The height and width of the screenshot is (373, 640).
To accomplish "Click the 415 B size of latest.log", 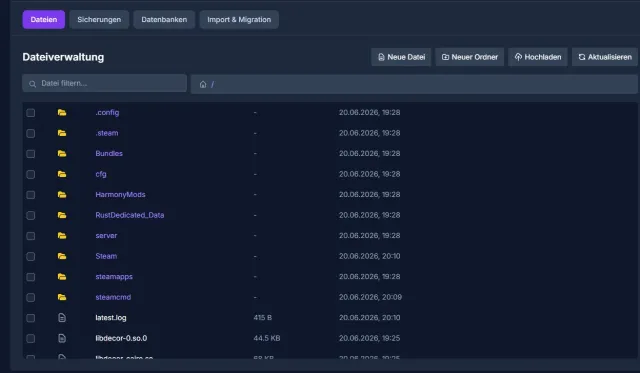I will pos(262,317).
